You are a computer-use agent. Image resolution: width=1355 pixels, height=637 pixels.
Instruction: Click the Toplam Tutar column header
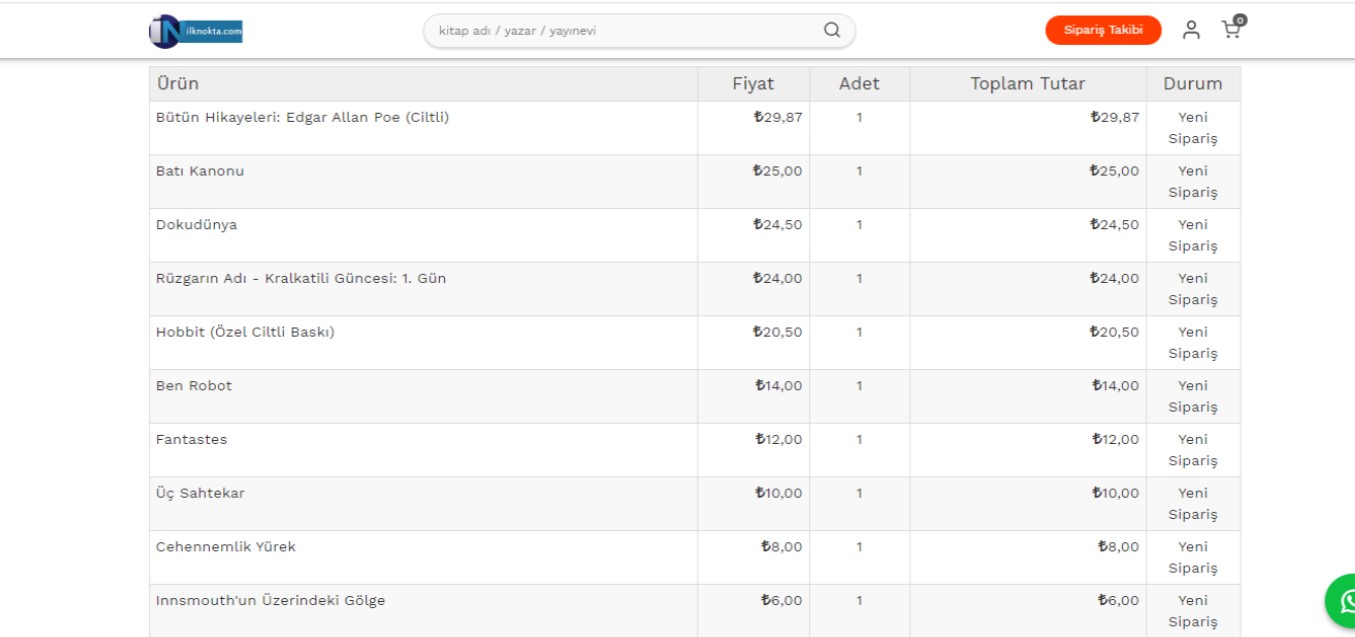(1027, 84)
